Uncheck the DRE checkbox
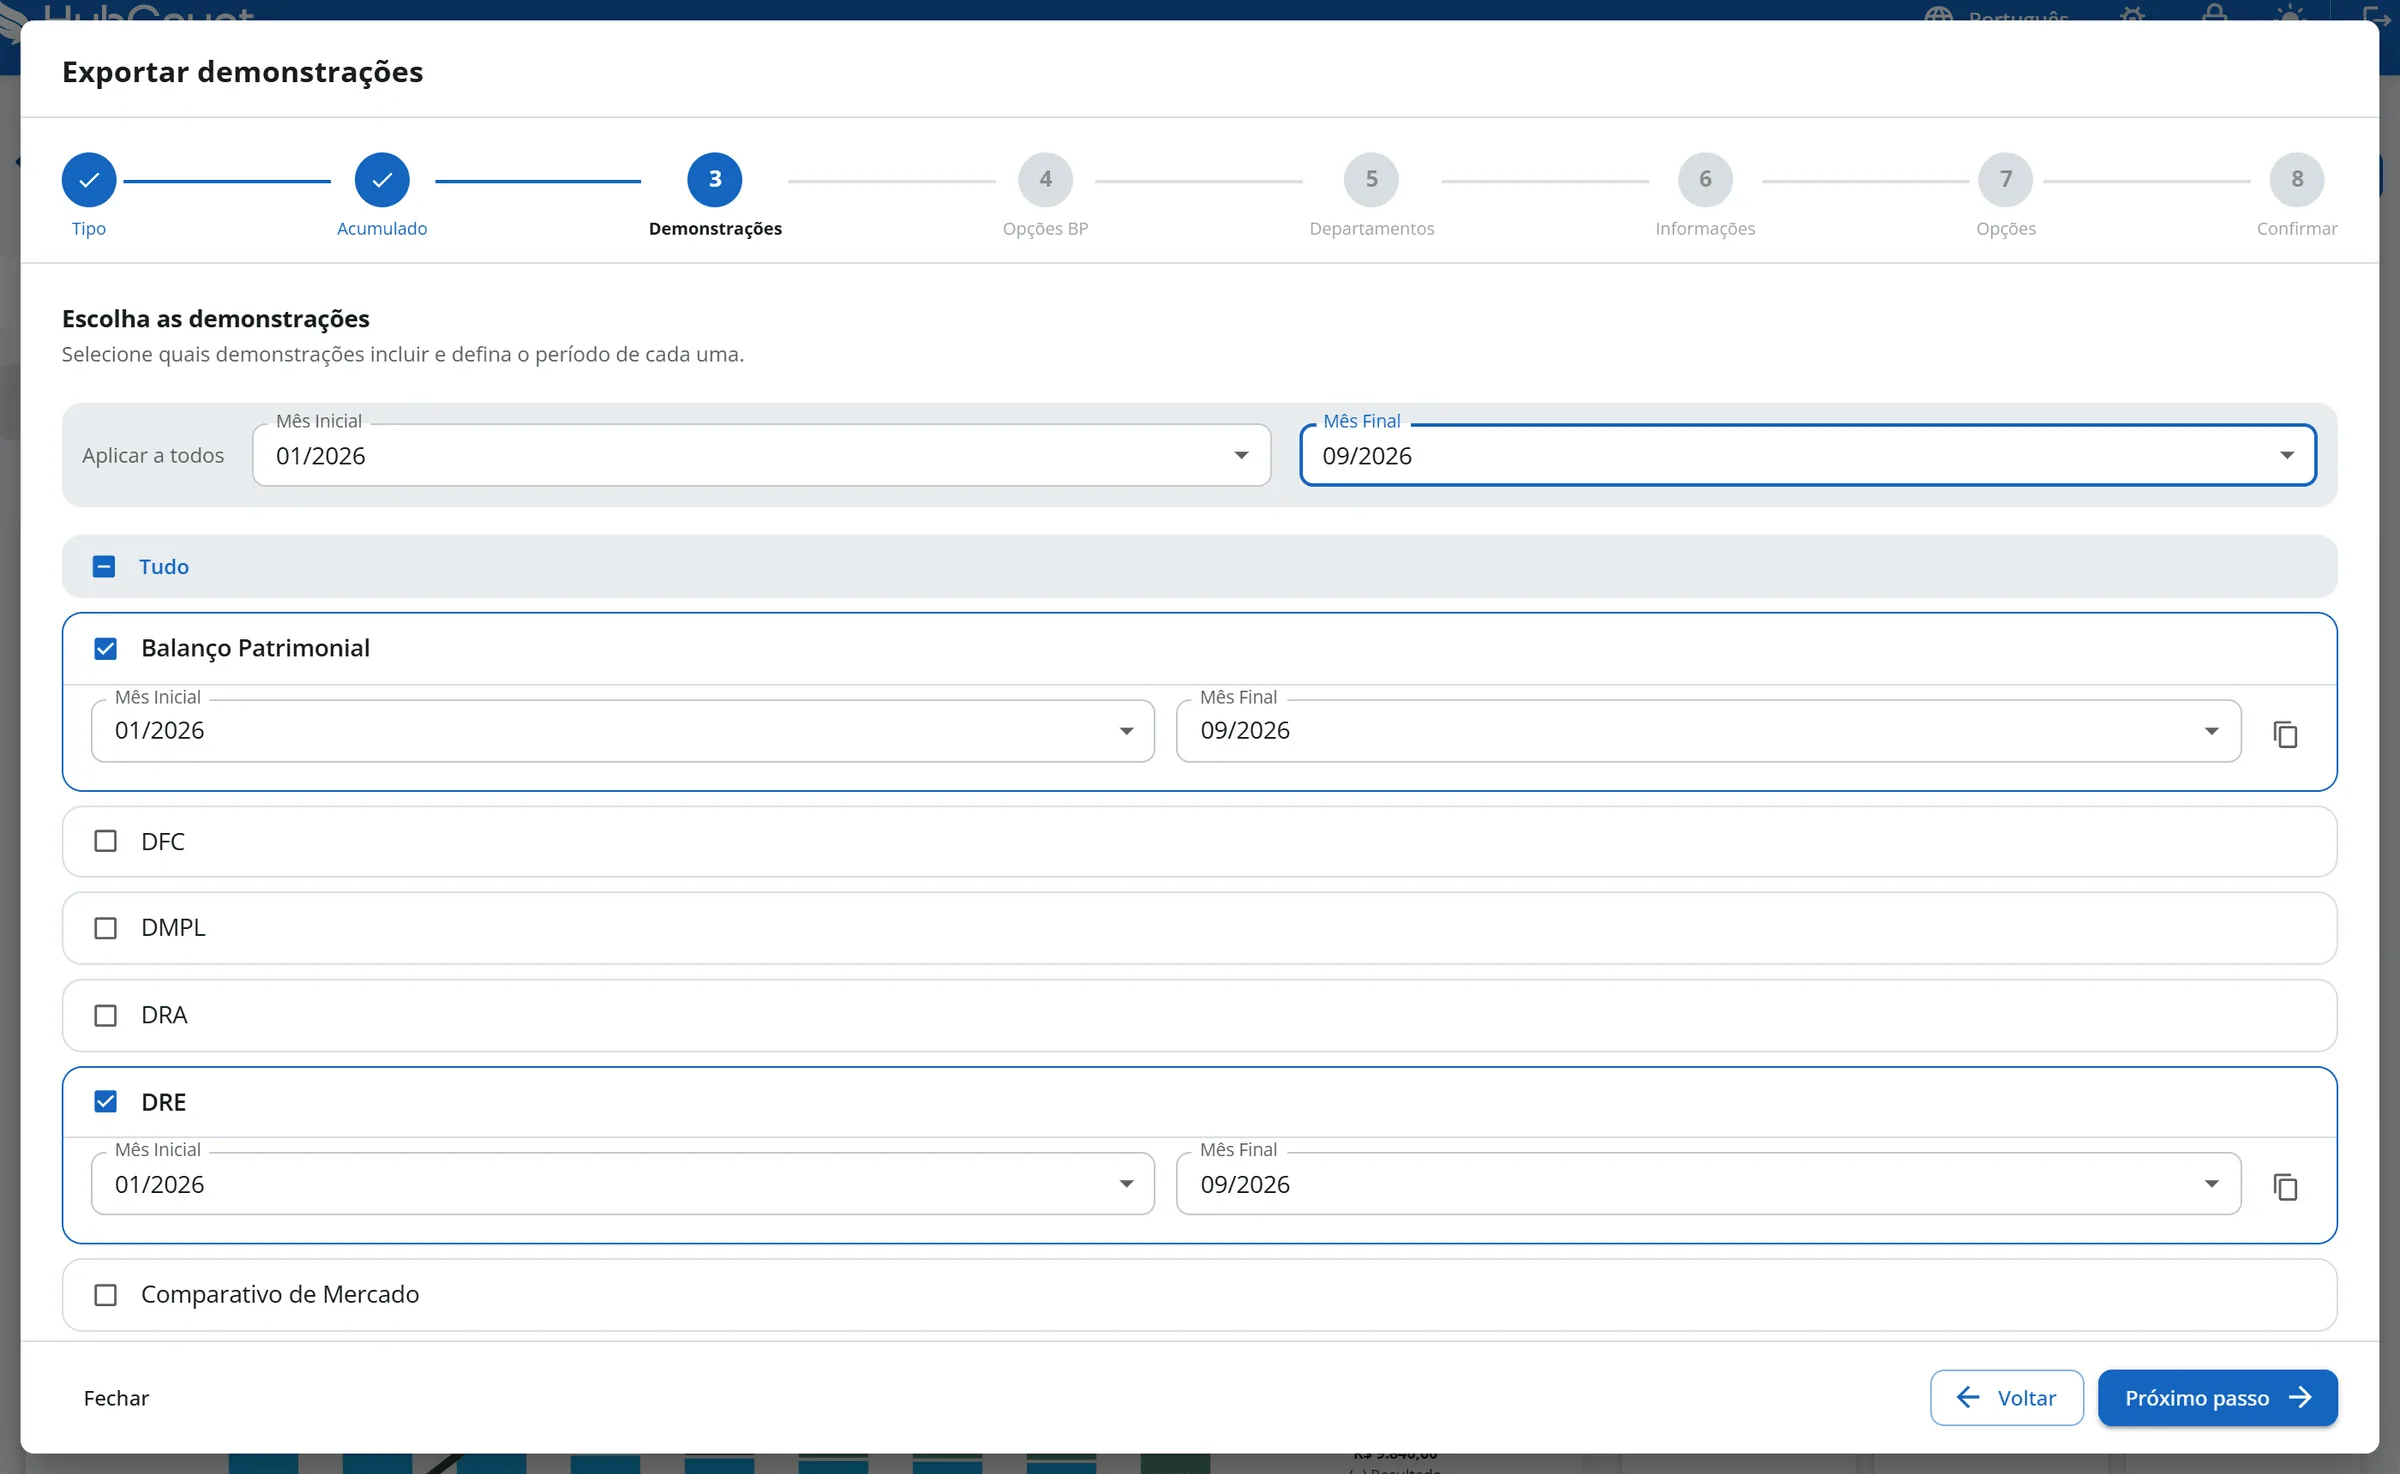The image size is (2400, 1474). (105, 1102)
